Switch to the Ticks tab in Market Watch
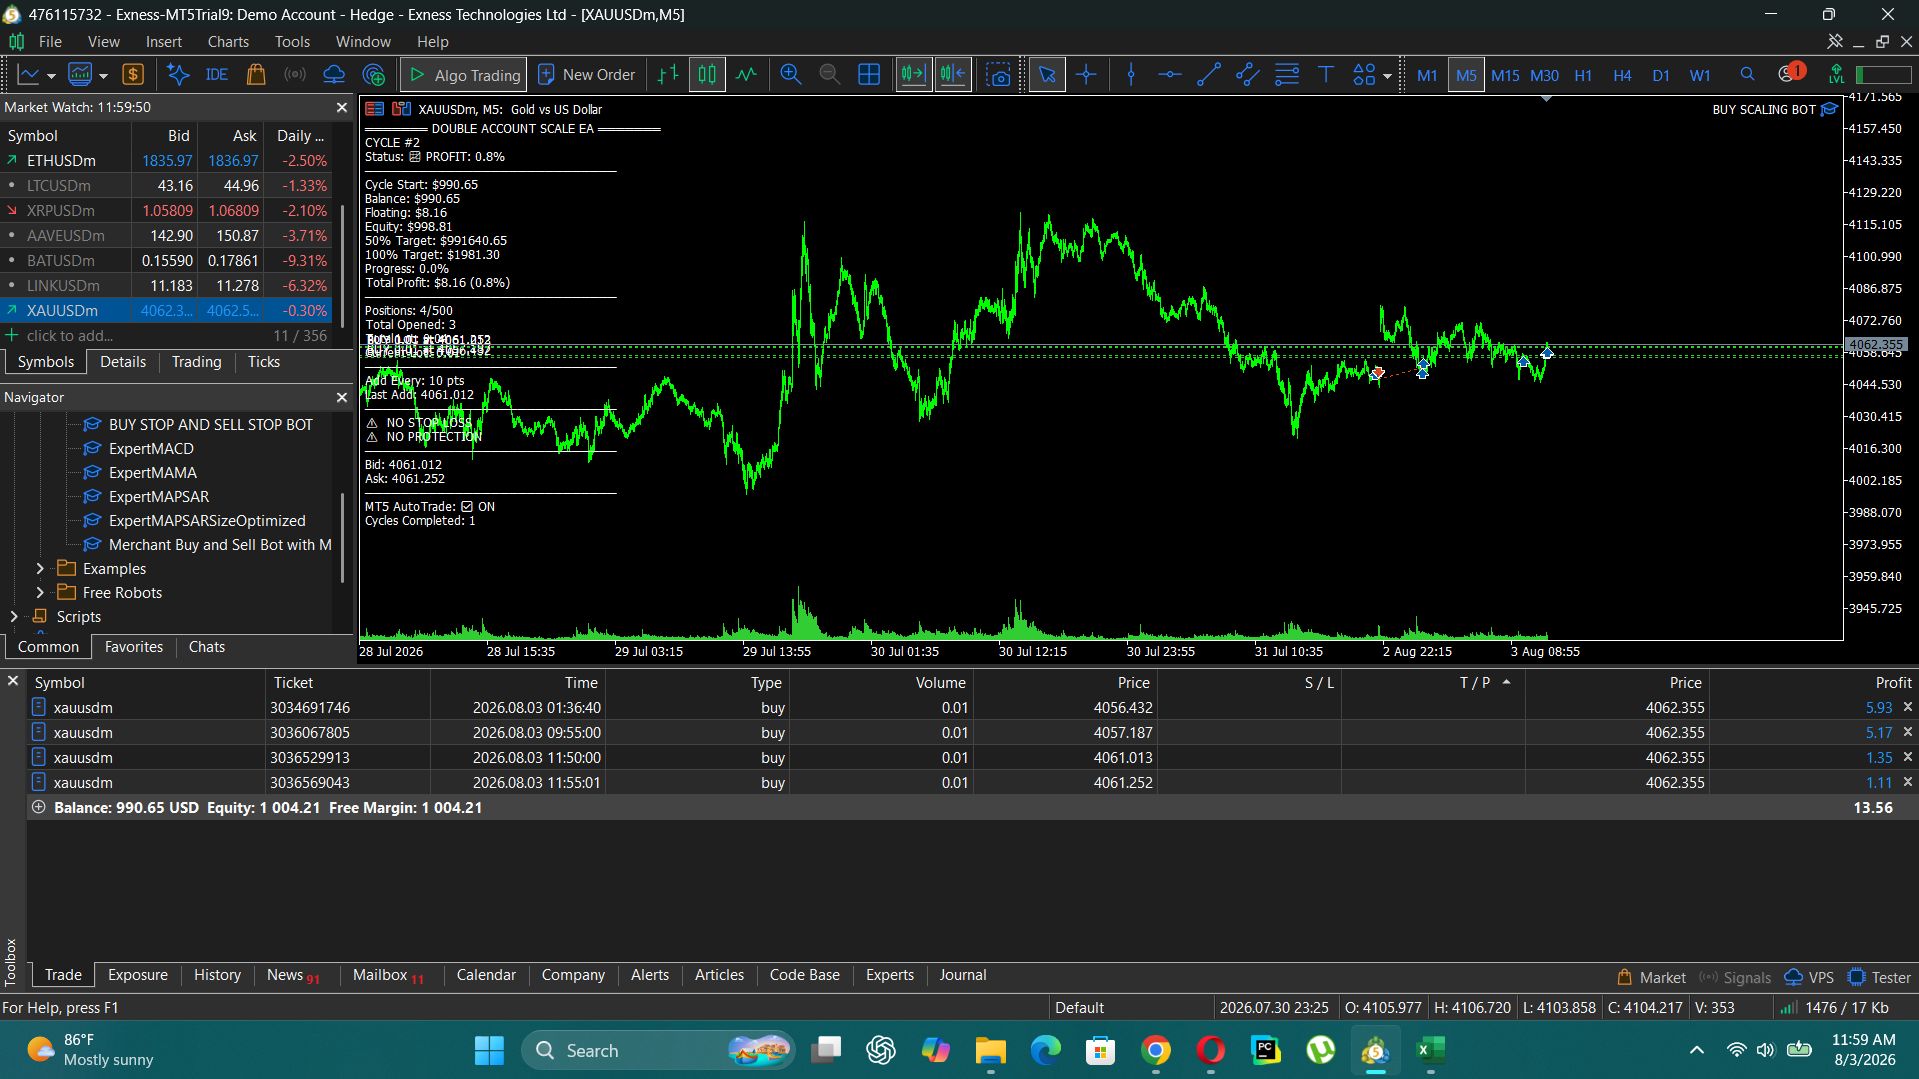This screenshot has width=1919, height=1079. (x=264, y=362)
